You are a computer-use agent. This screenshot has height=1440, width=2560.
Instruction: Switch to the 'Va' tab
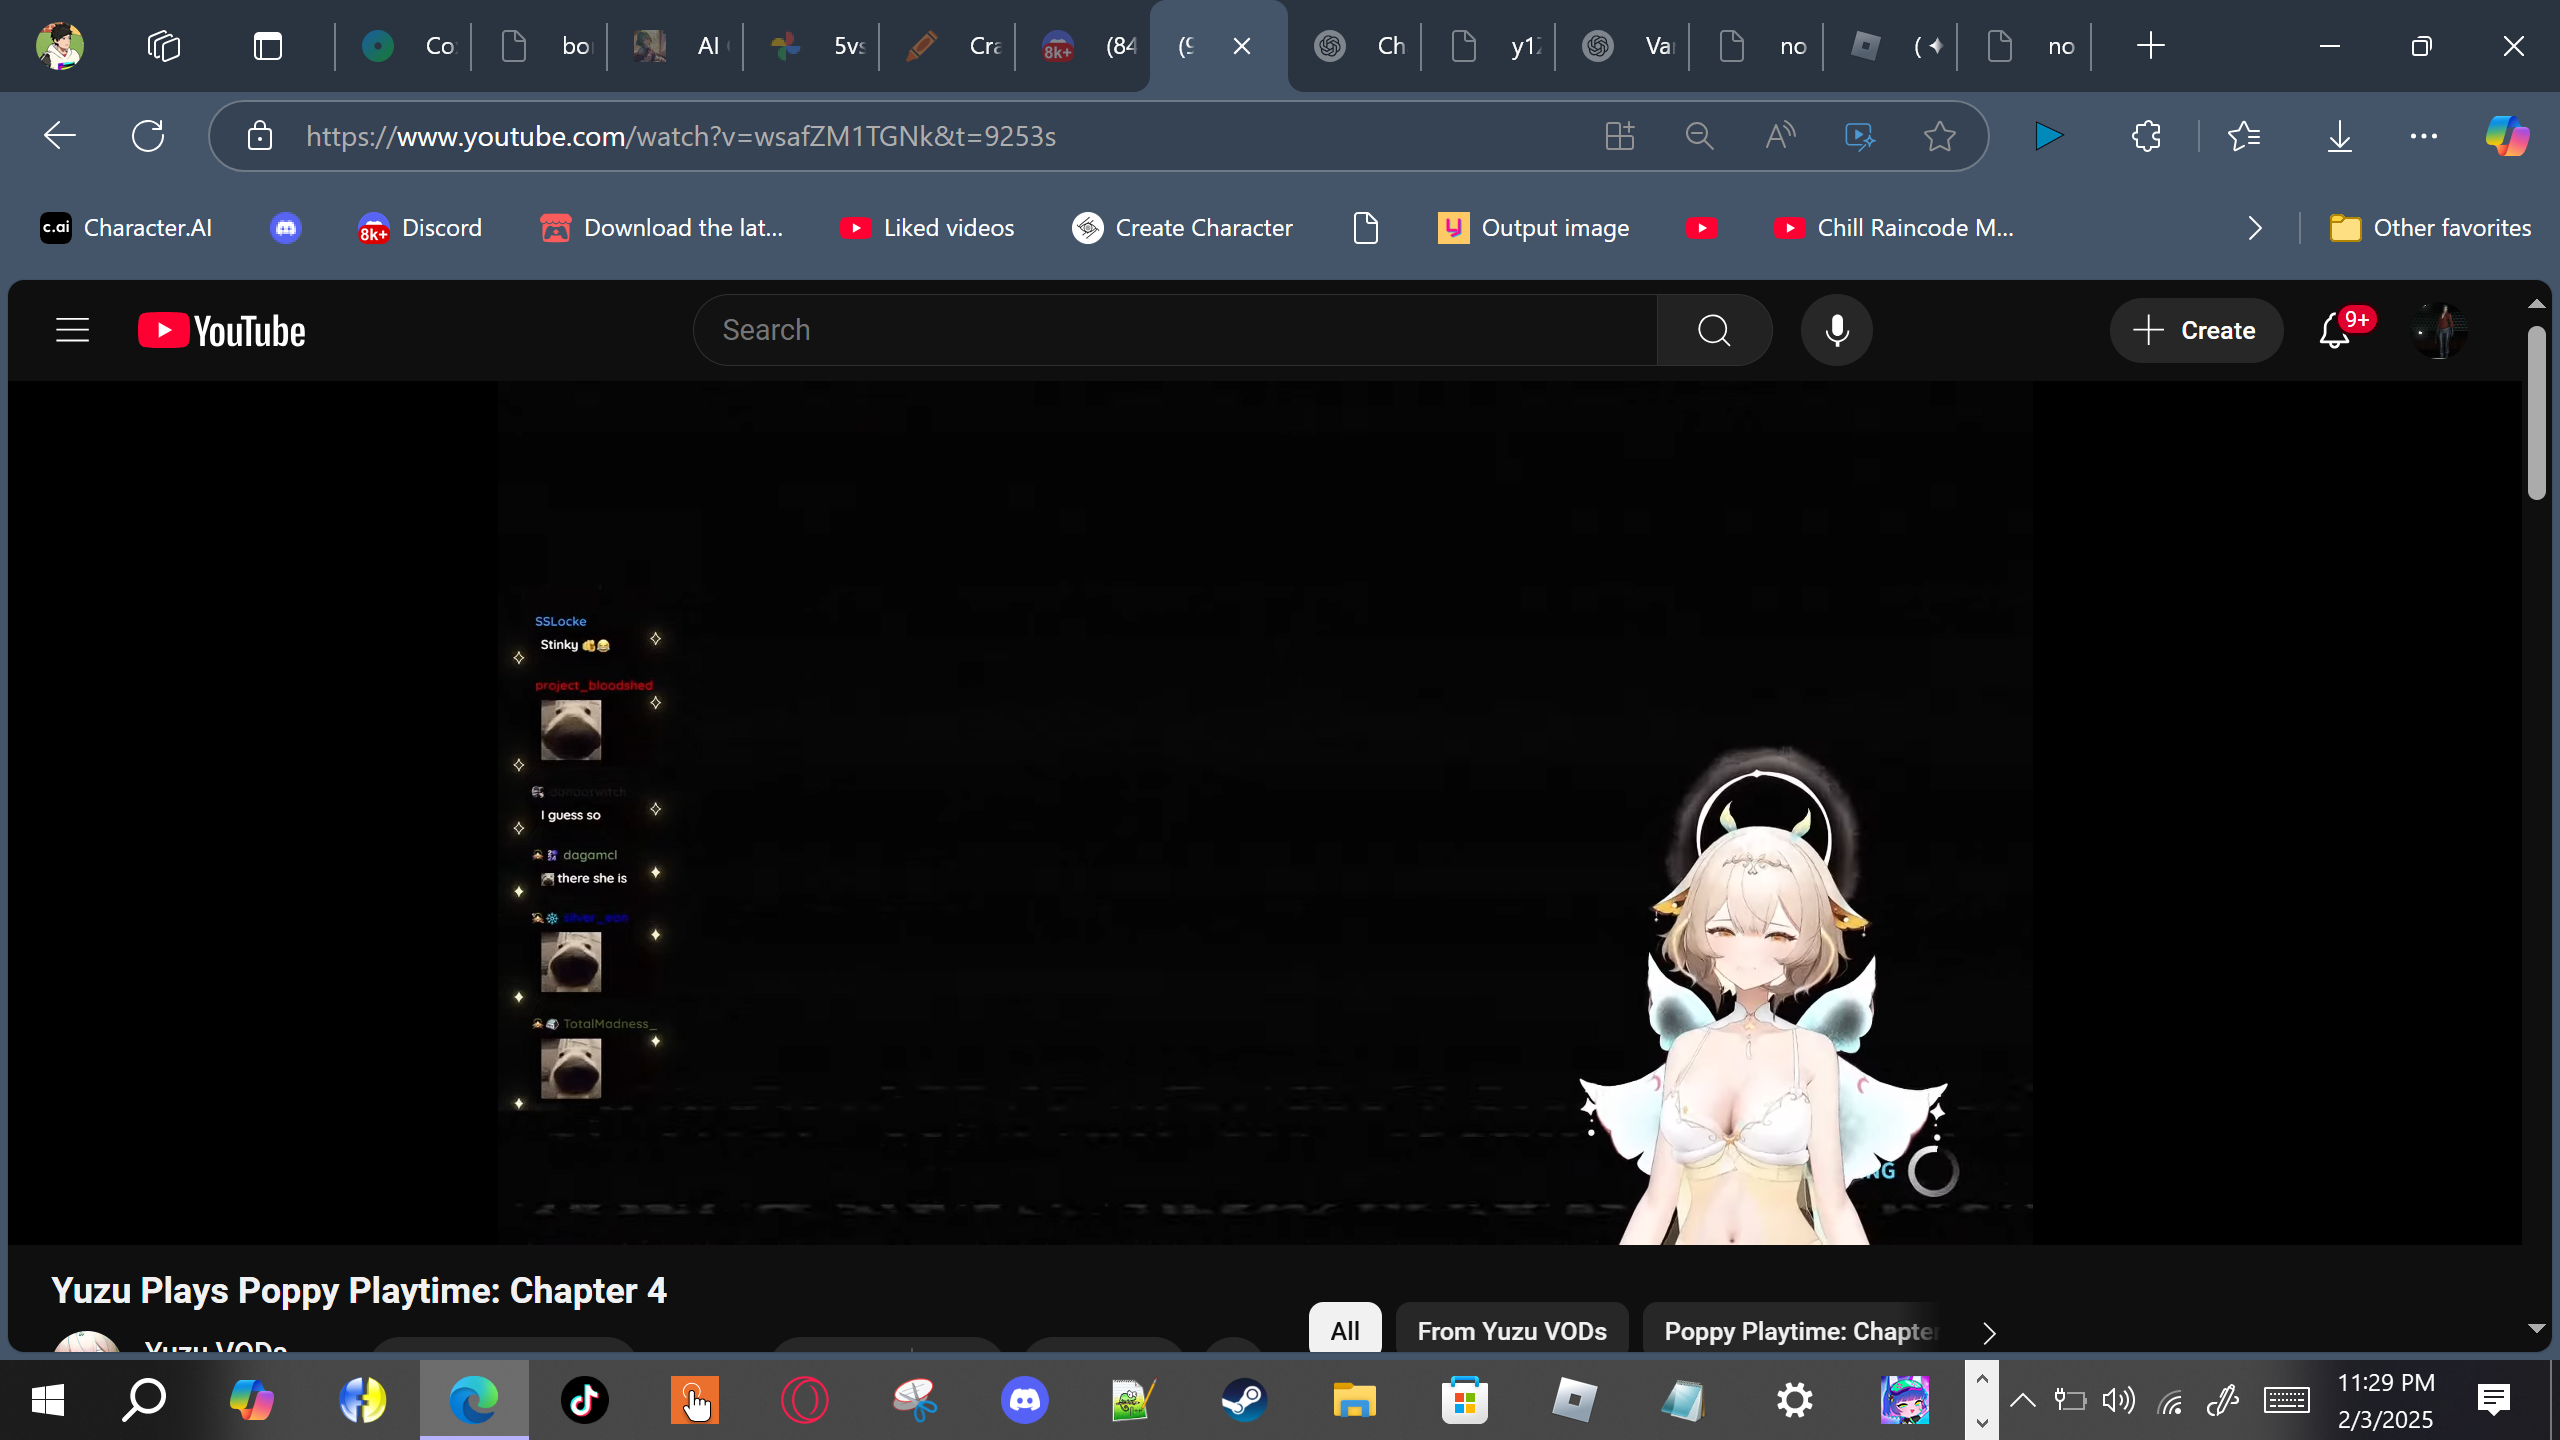[x=1624, y=46]
